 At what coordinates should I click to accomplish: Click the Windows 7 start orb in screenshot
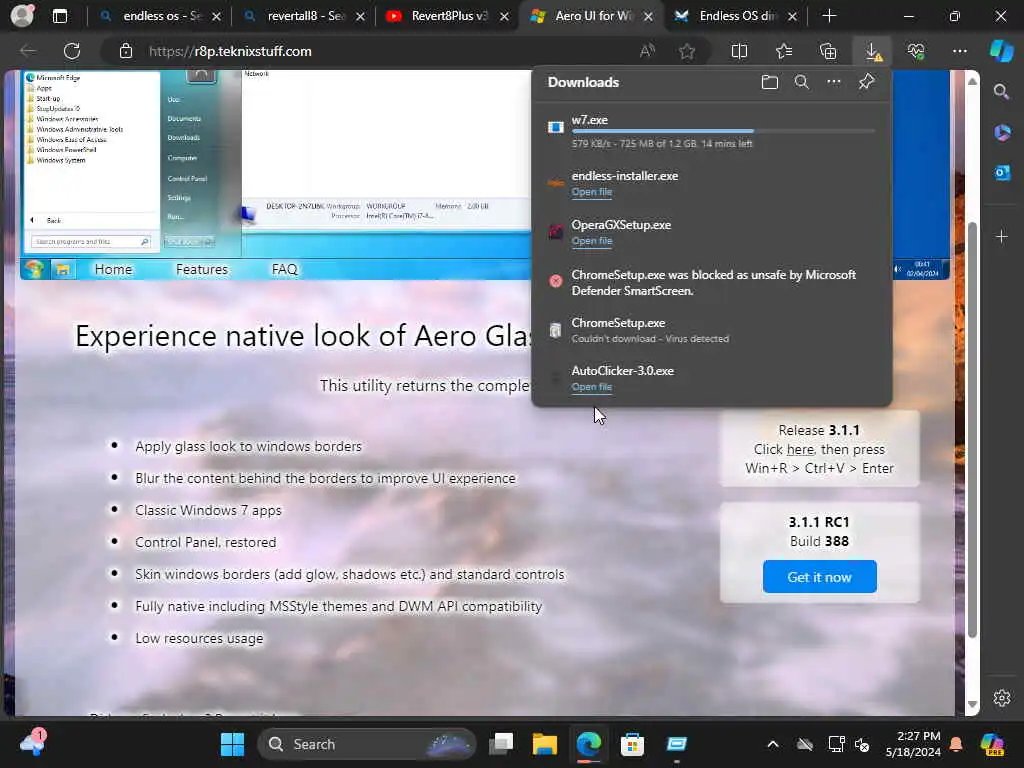34,269
